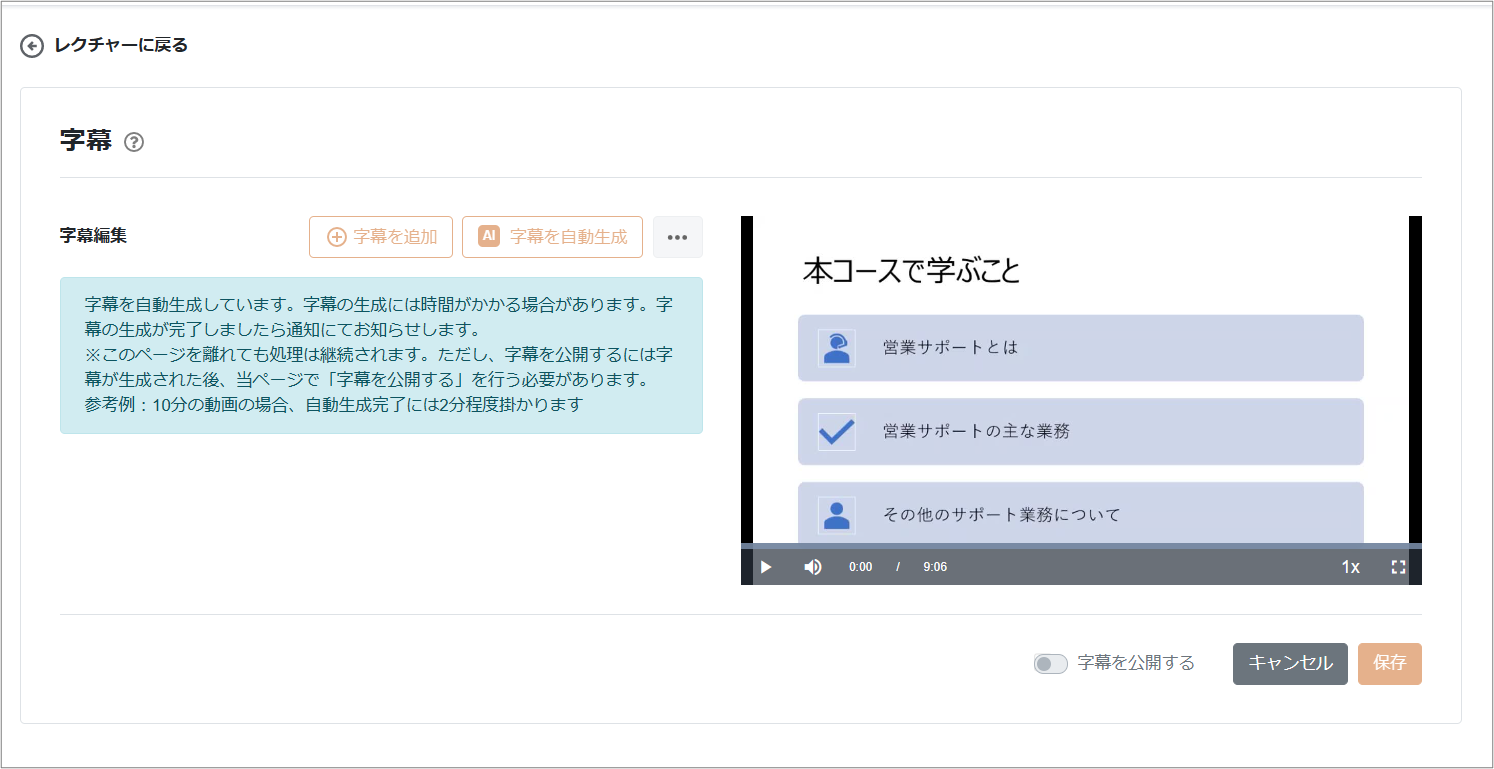Click the 営業サポートとは headset icon
Viewport: 1494px width, 769px height.
click(837, 348)
